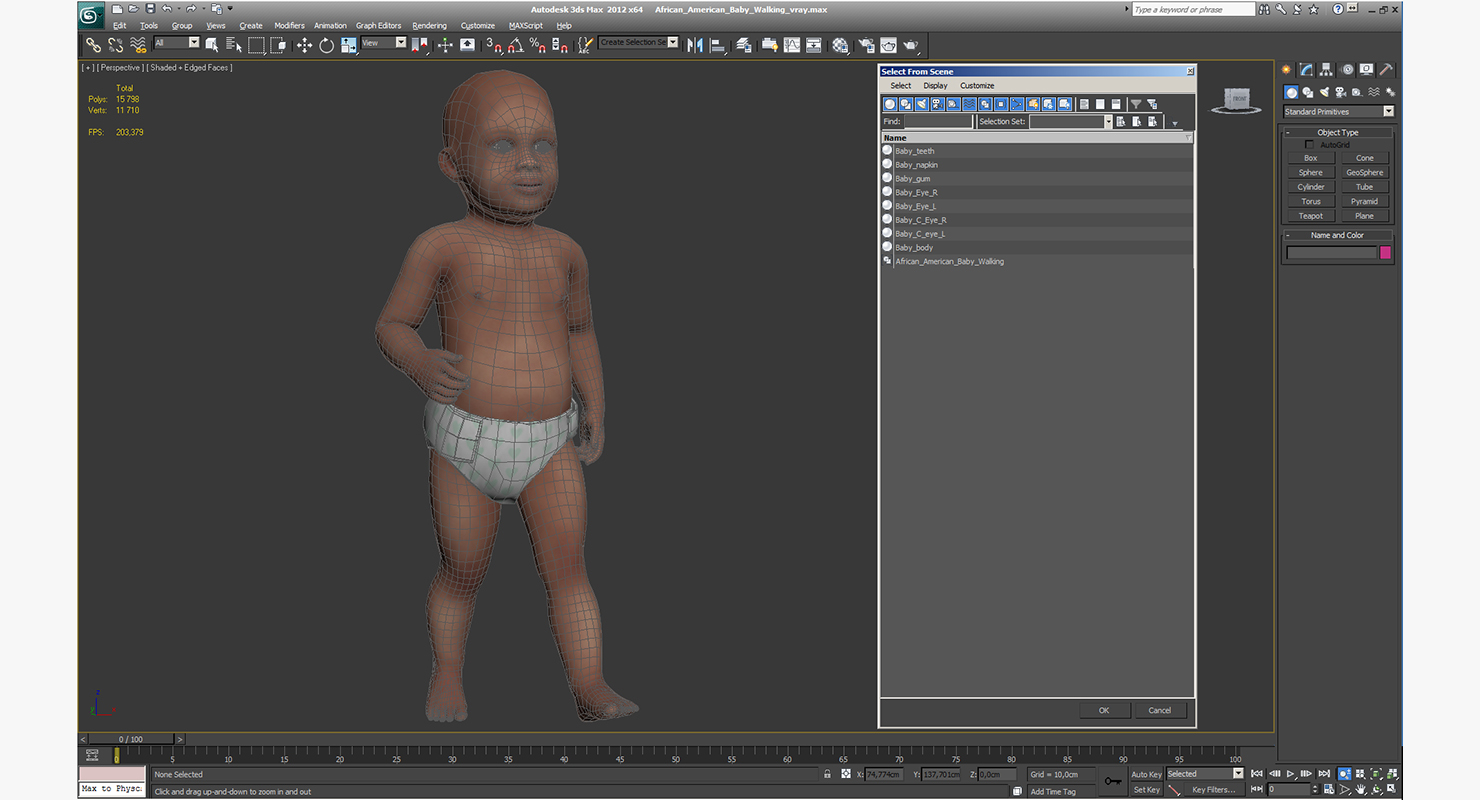This screenshot has width=1480, height=800.
Task: Click the magenta object color swatch
Action: [x=1386, y=253]
